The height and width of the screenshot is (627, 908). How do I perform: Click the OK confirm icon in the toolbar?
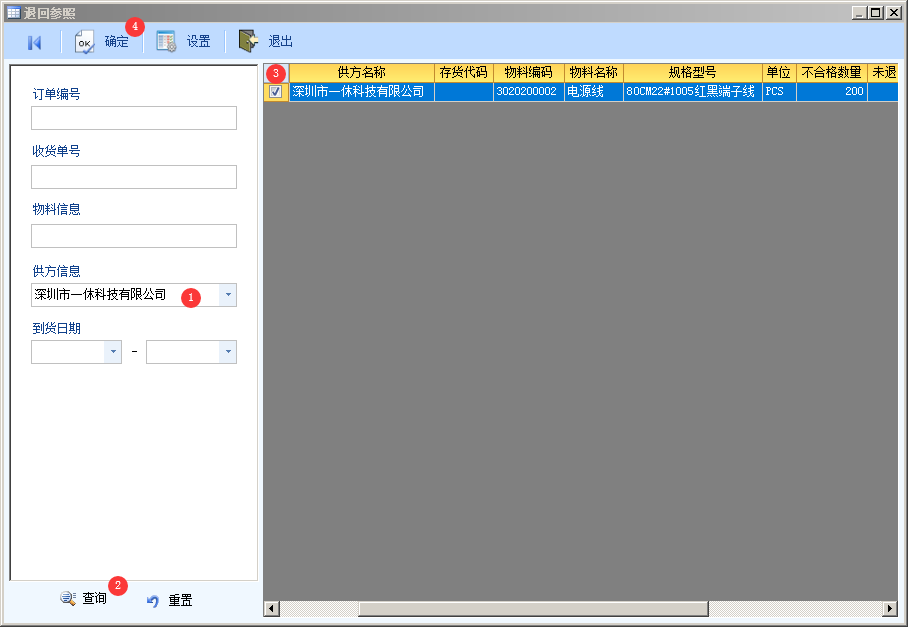click(x=85, y=42)
